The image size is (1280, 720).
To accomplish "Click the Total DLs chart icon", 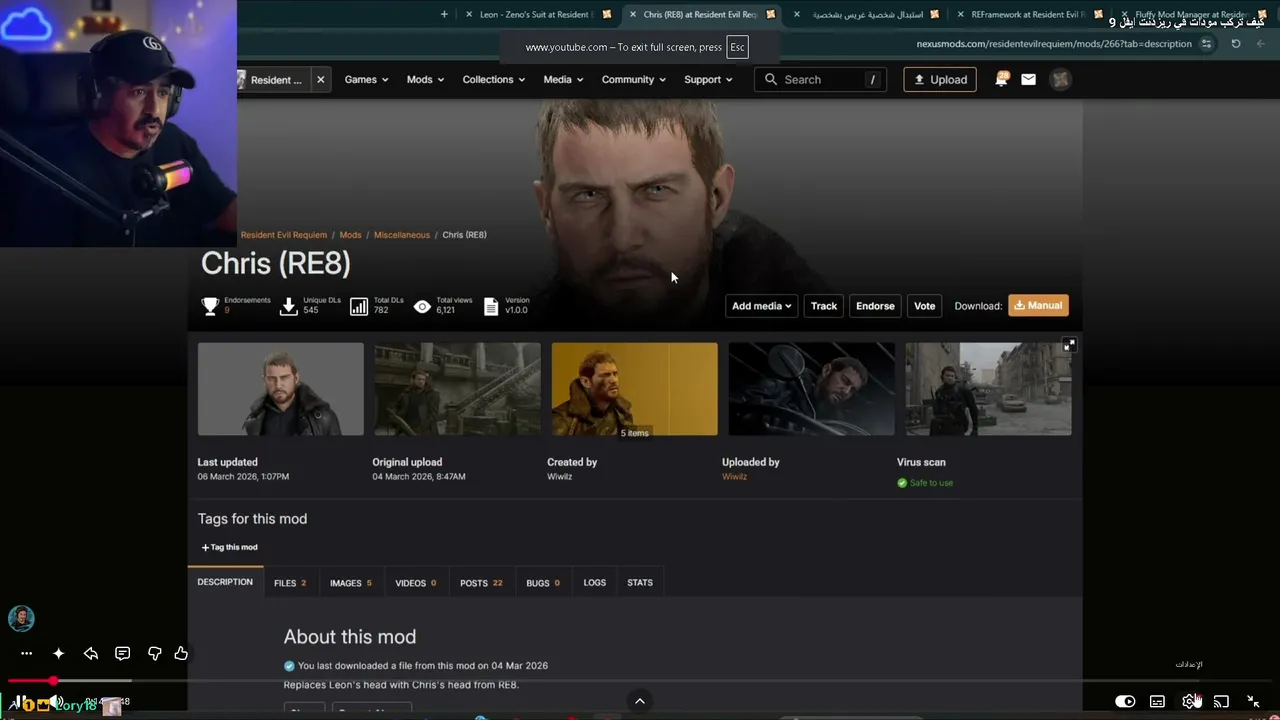I will pos(359,307).
